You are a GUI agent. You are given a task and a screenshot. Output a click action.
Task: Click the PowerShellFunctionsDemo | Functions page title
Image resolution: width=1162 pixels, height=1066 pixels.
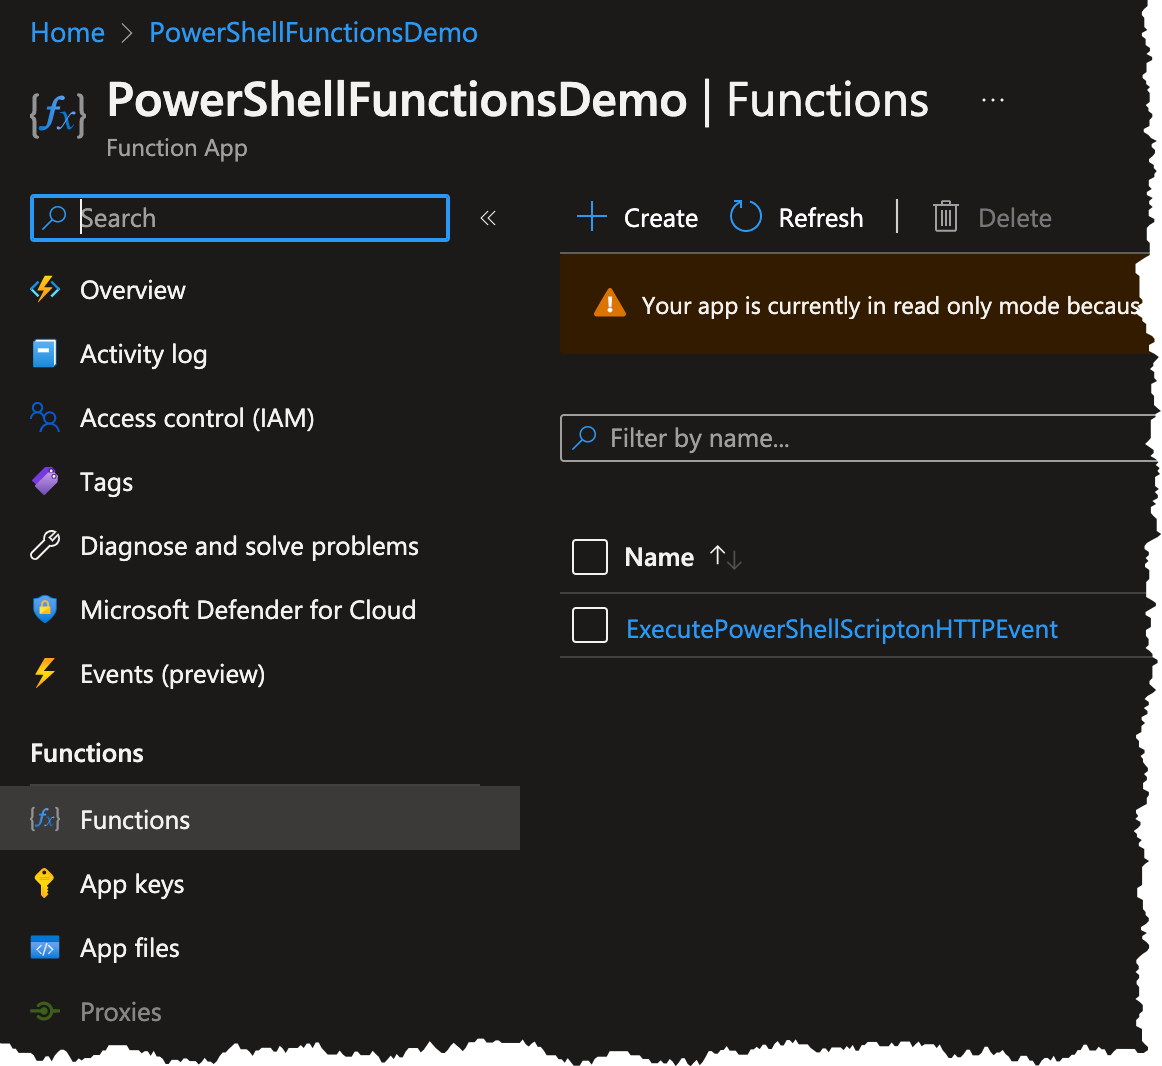point(517,99)
